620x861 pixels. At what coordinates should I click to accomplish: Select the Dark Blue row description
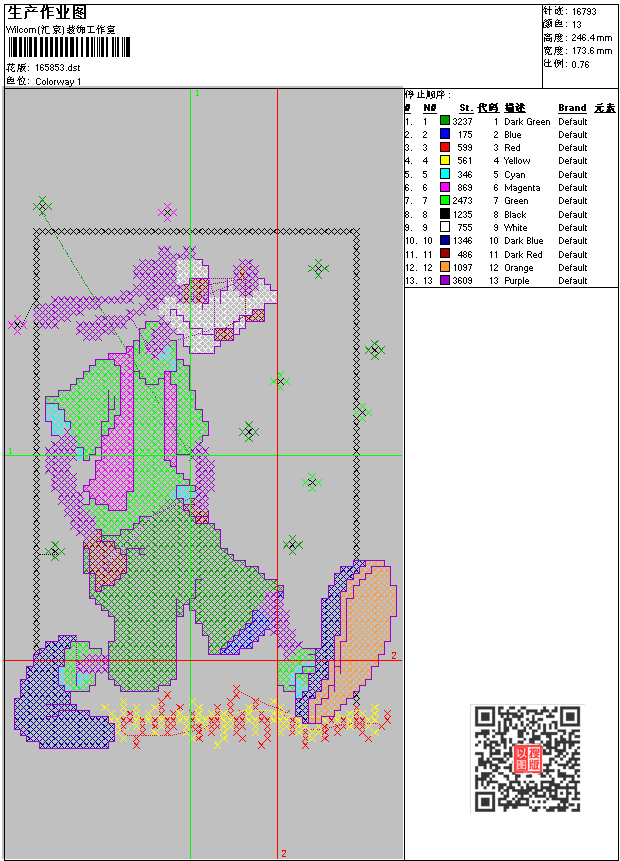click(x=524, y=241)
